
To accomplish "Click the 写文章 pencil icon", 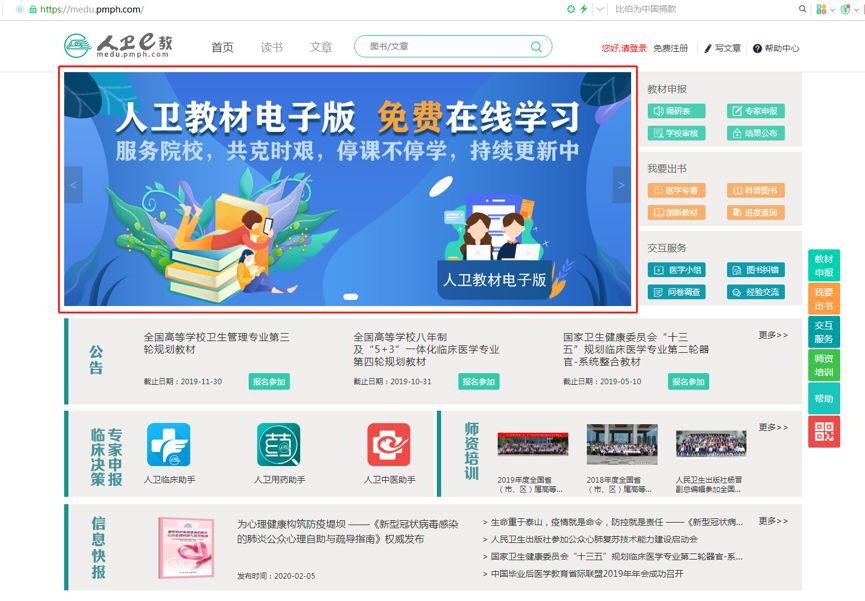I will click(708, 48).
